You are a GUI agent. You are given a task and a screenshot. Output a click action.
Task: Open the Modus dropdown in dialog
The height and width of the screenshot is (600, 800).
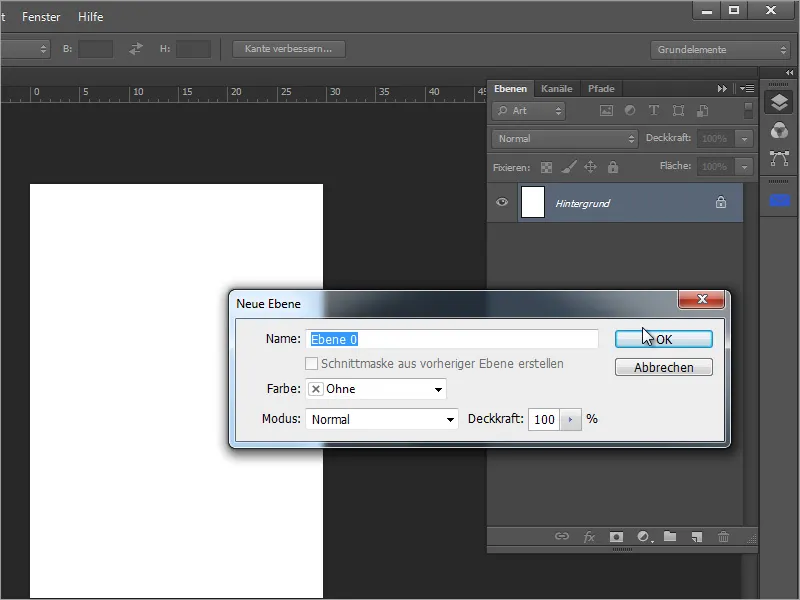click(382, 419)
